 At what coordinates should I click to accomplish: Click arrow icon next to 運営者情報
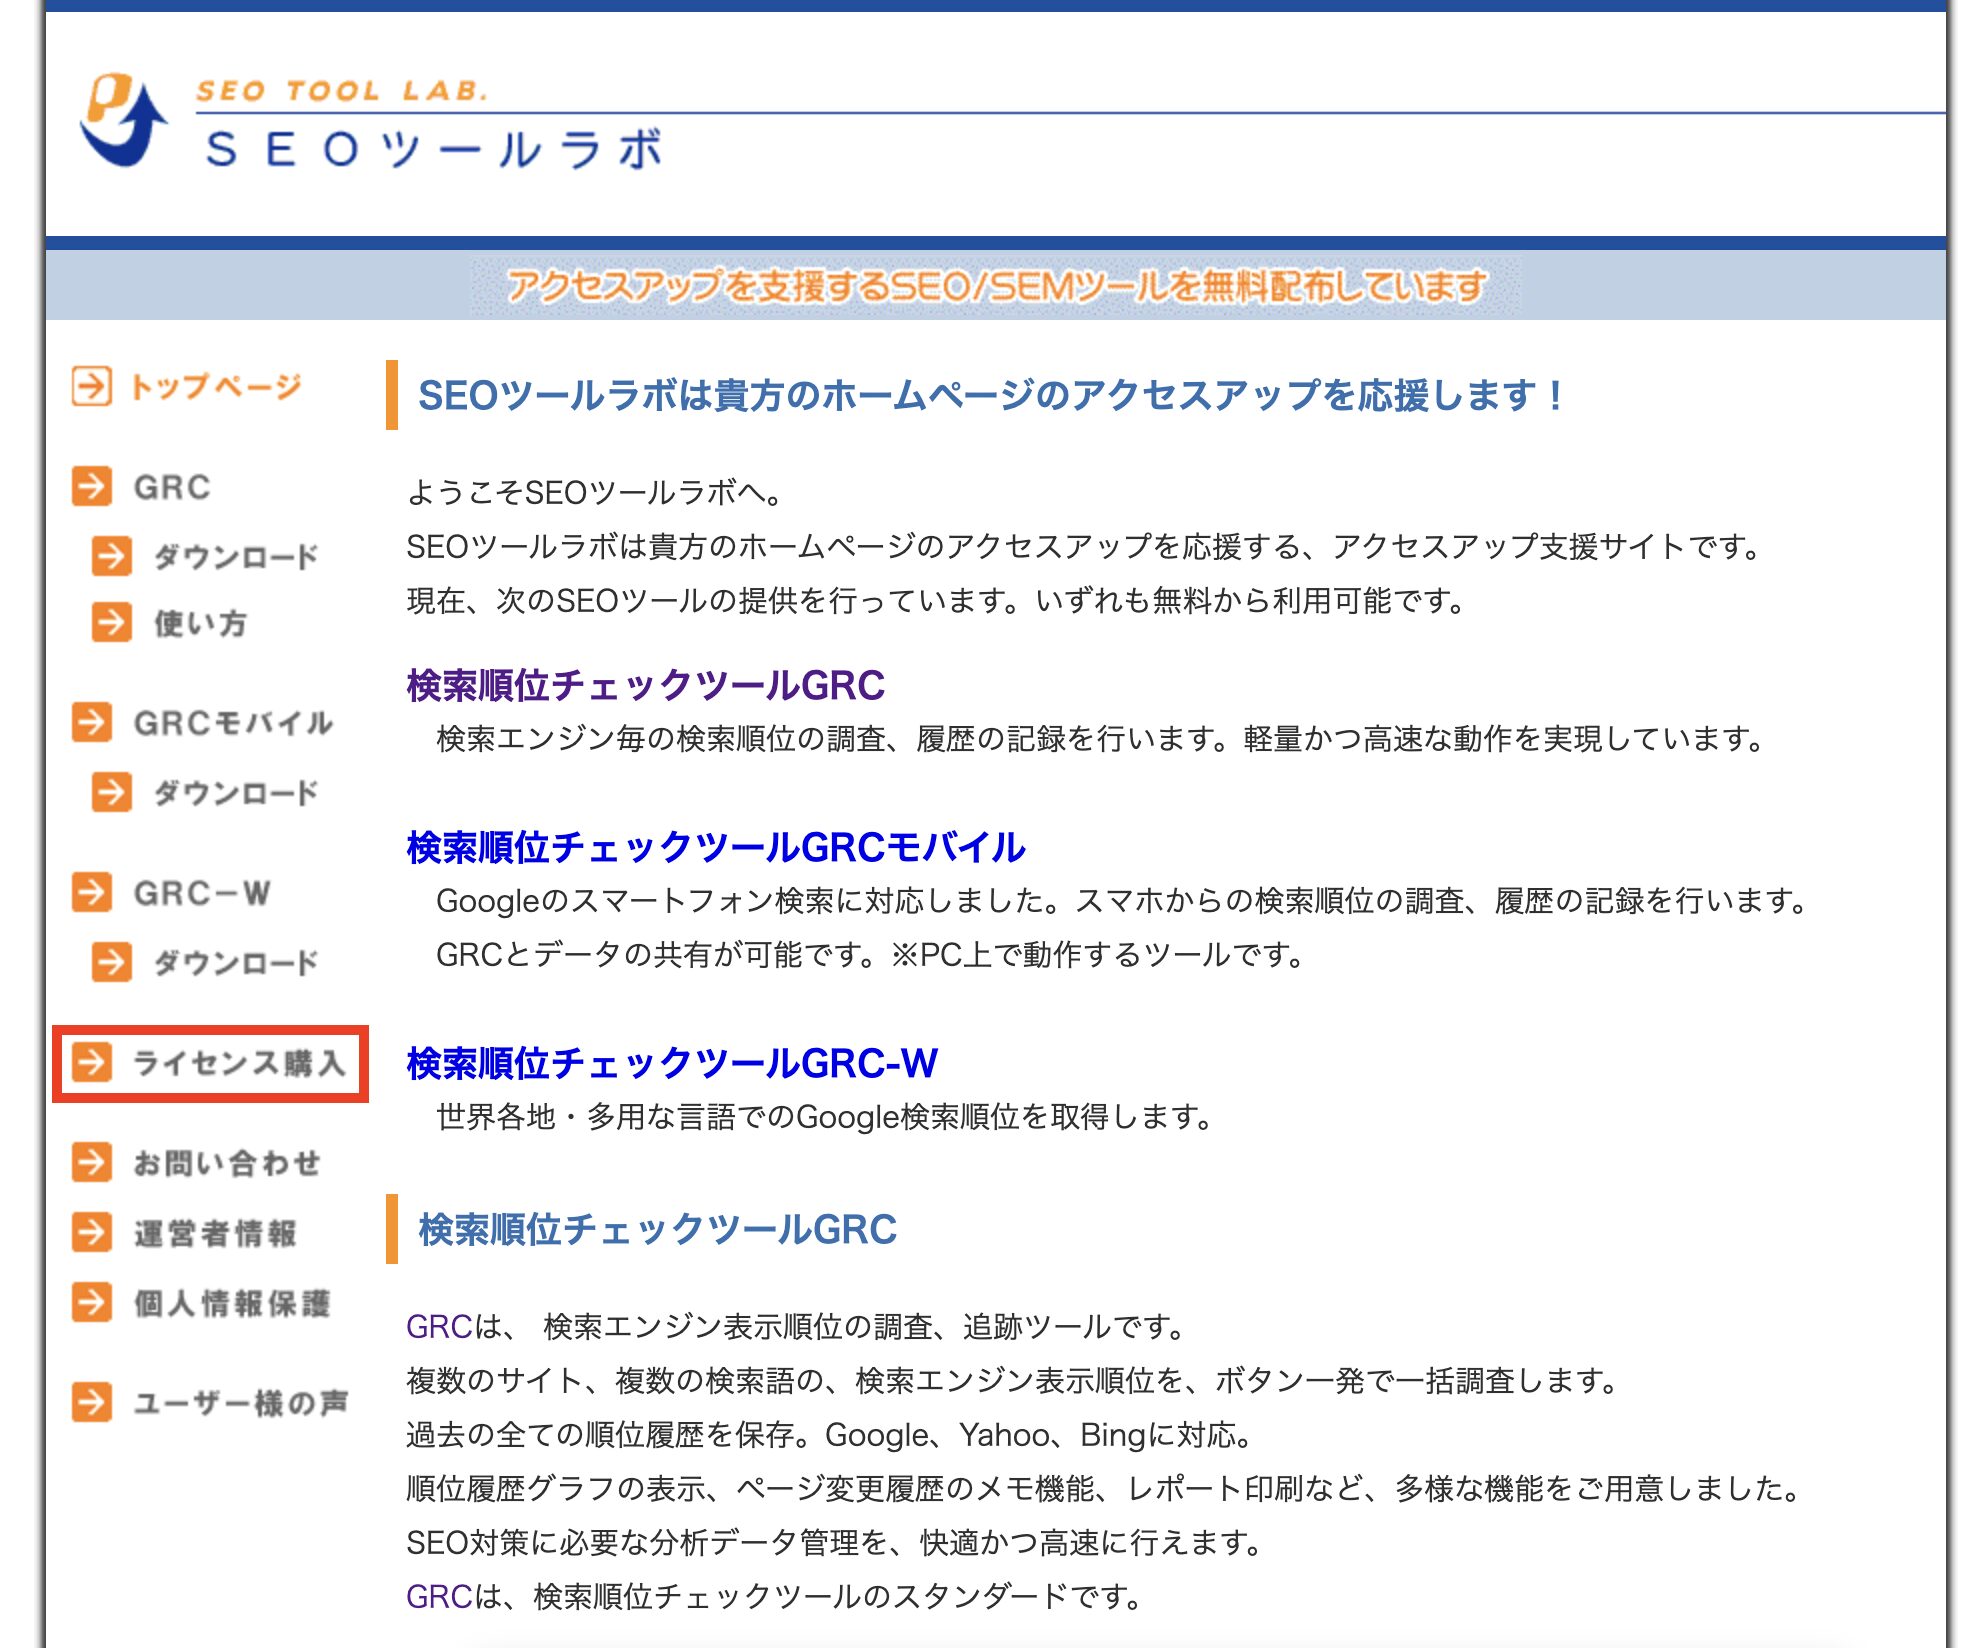[x=91, y=1232]
